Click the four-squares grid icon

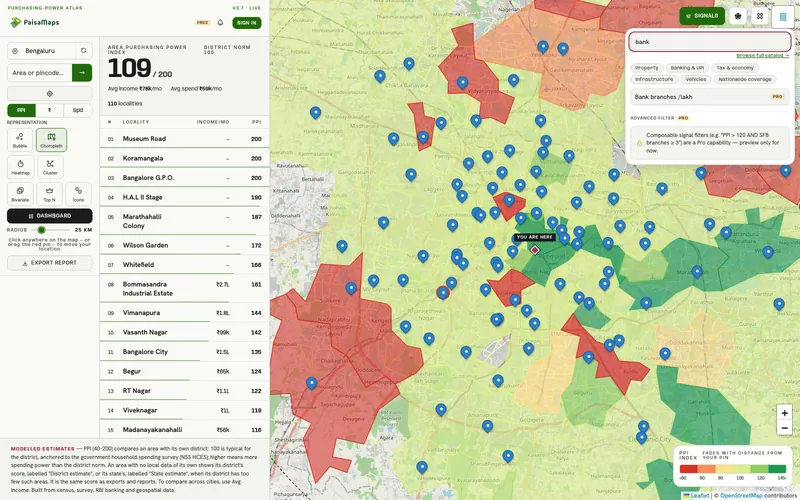[760, 16]
